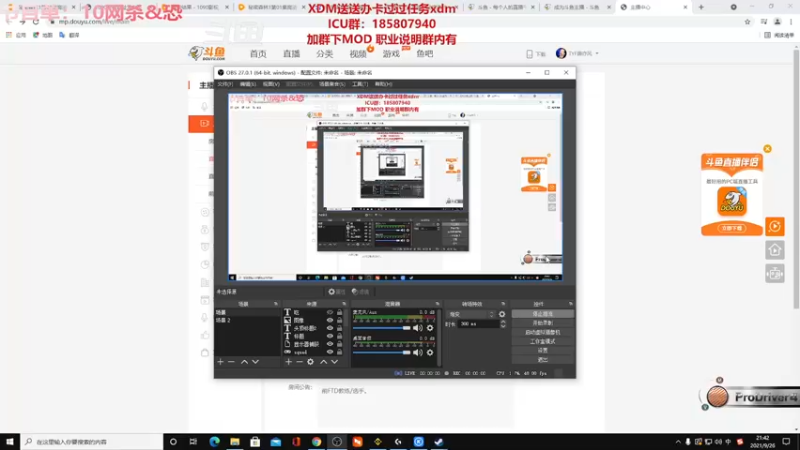Bookmark this page with the star icon

(747, 22)
